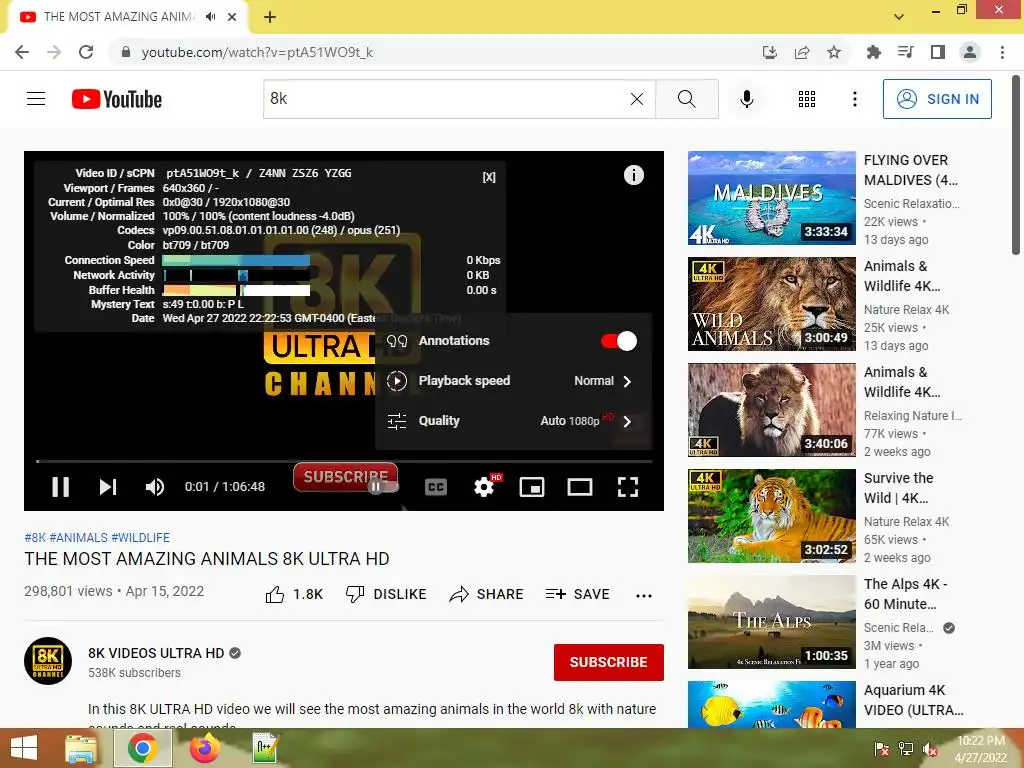Enter full screen mode
1024x768 pixels.
pos(628,487)
